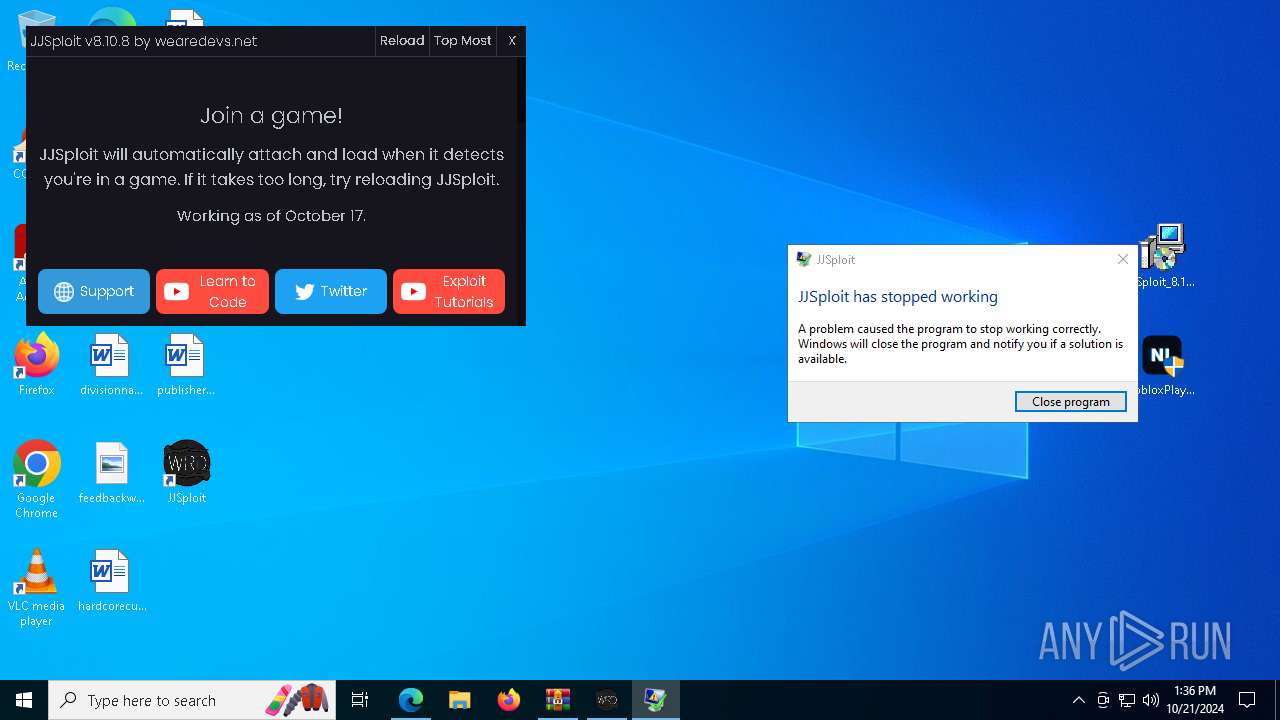Click the taskbar search box

coord(191,700)
